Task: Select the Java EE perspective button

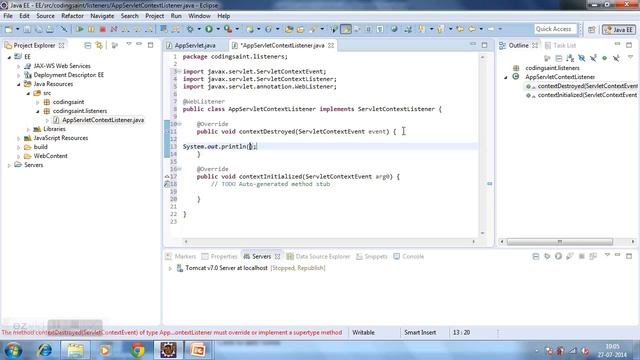Action: tap(619, 29)
